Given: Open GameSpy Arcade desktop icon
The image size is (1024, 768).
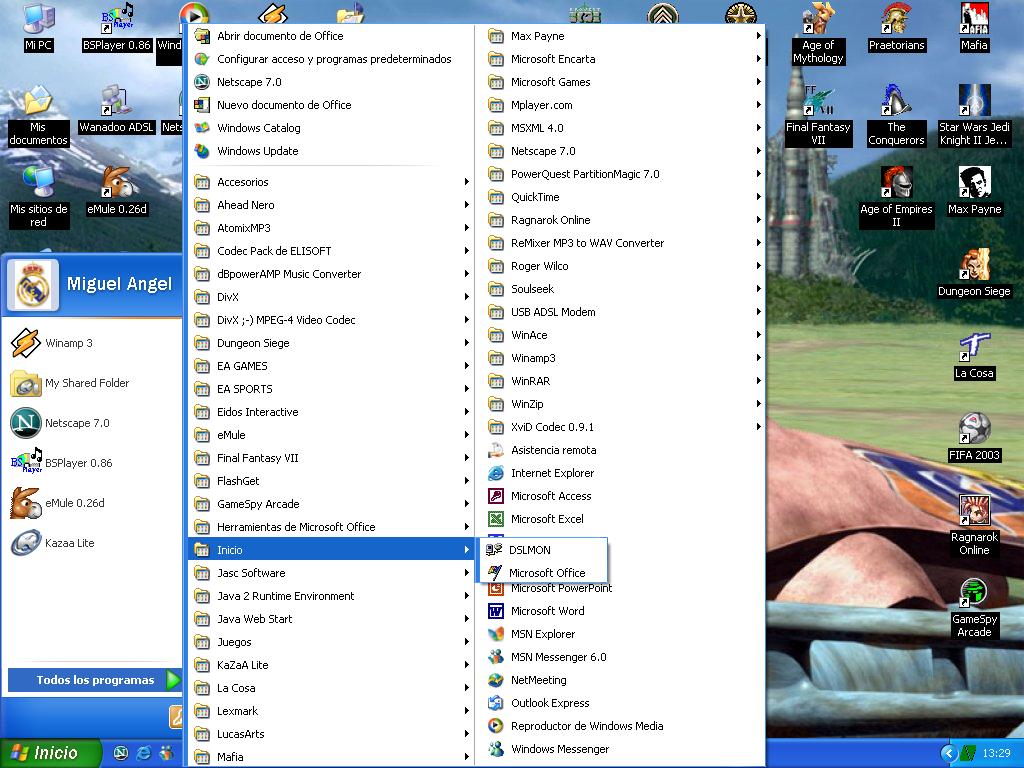Looking at the screenshot, I should tap(974, 605).
